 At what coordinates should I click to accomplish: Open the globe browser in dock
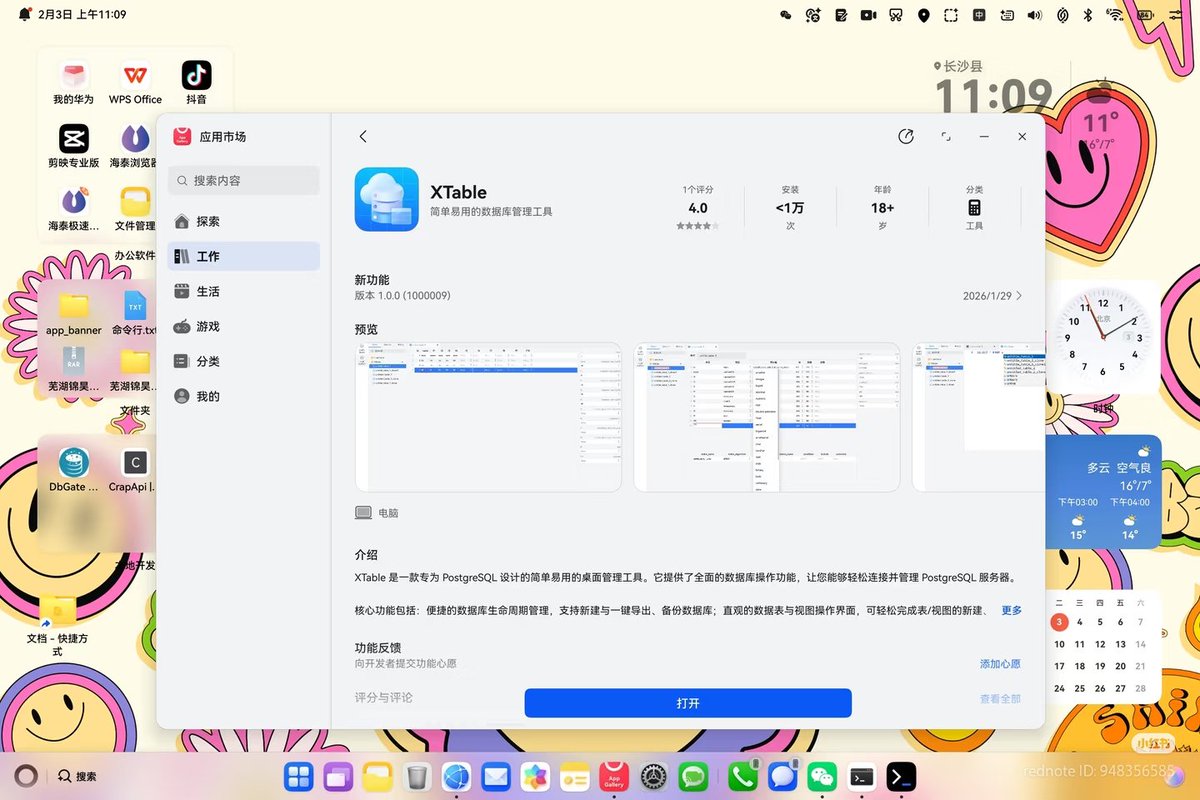(x=456, y=775)
